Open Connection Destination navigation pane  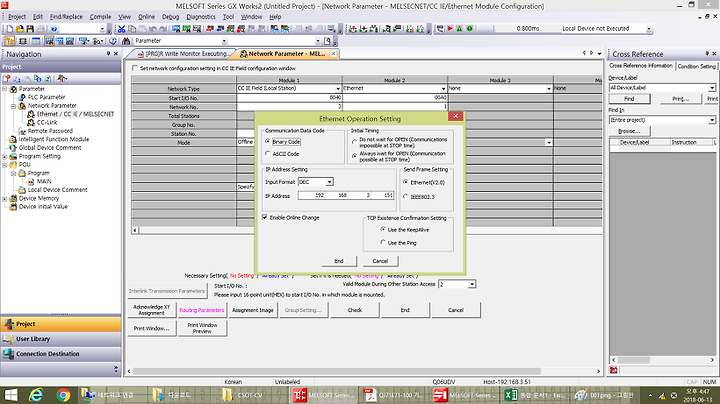[61, 354]
